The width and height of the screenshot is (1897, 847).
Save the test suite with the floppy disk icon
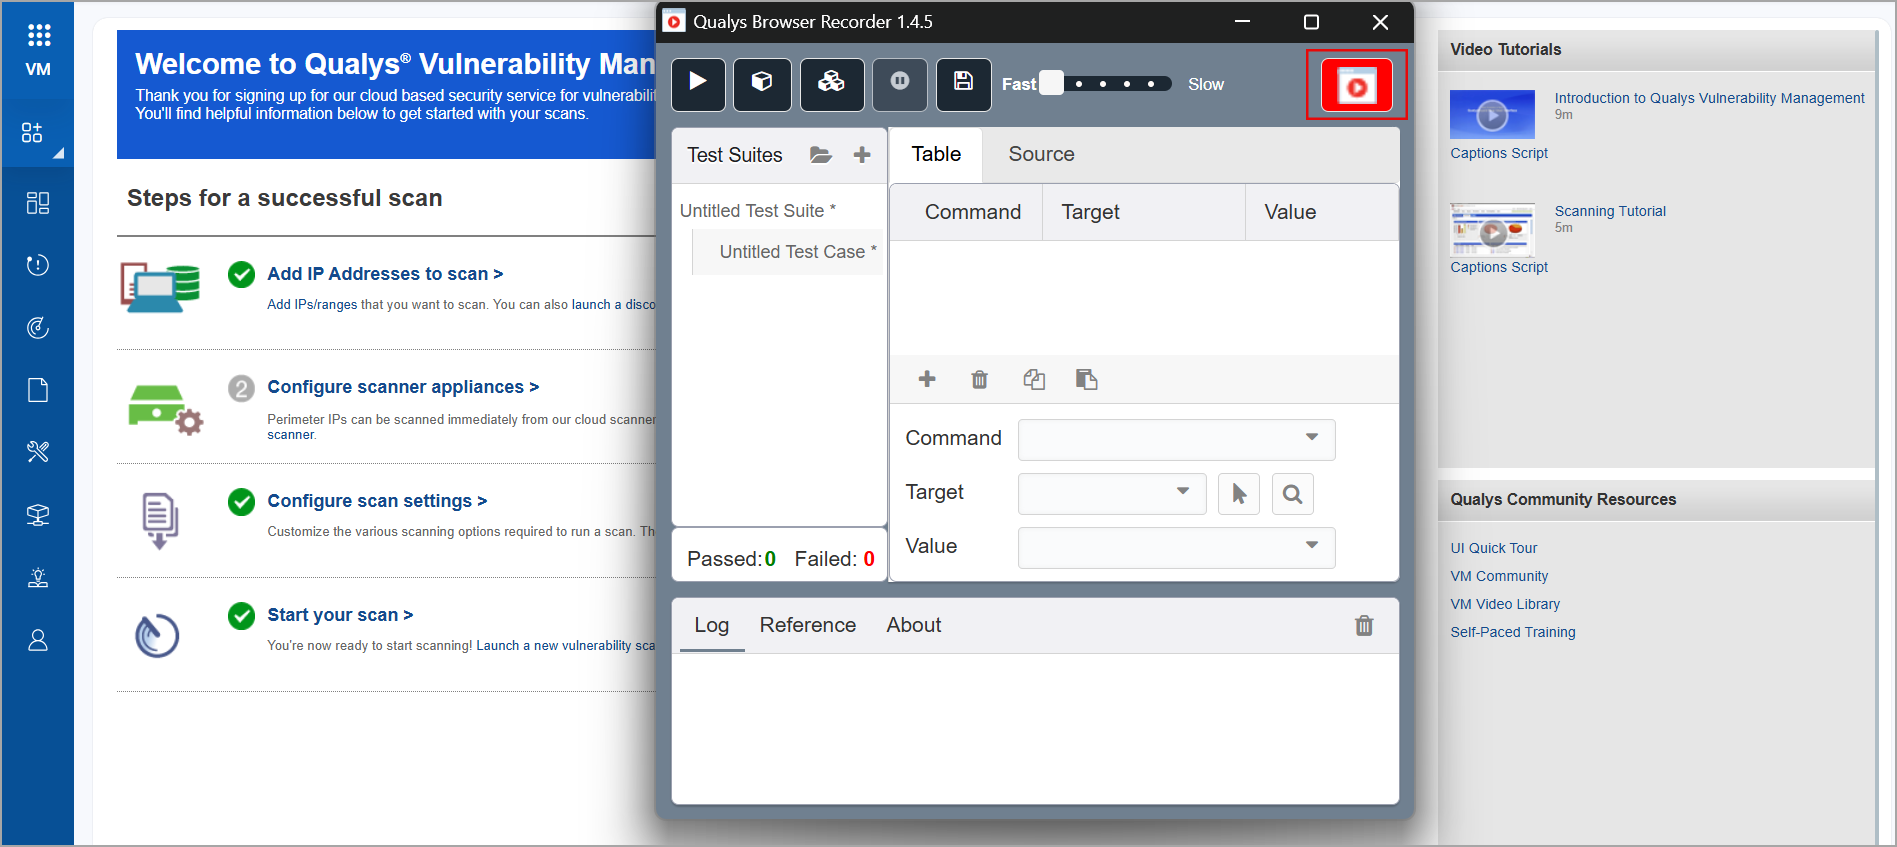[963, 84]
